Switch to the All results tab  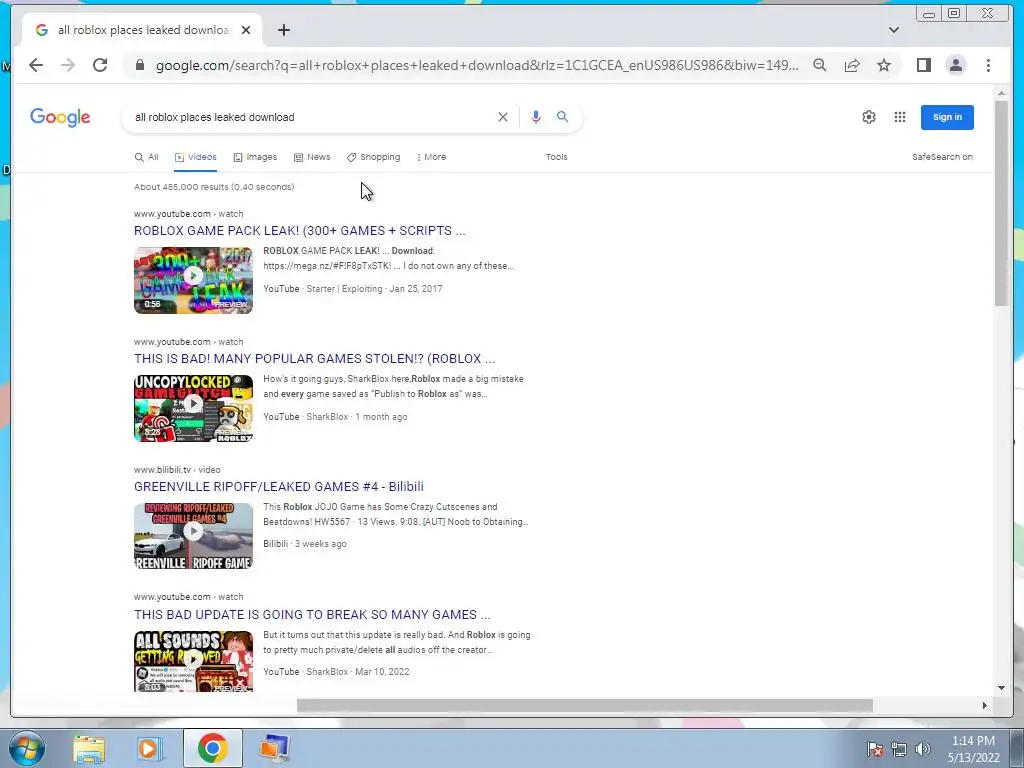click(x=147, y=157)
